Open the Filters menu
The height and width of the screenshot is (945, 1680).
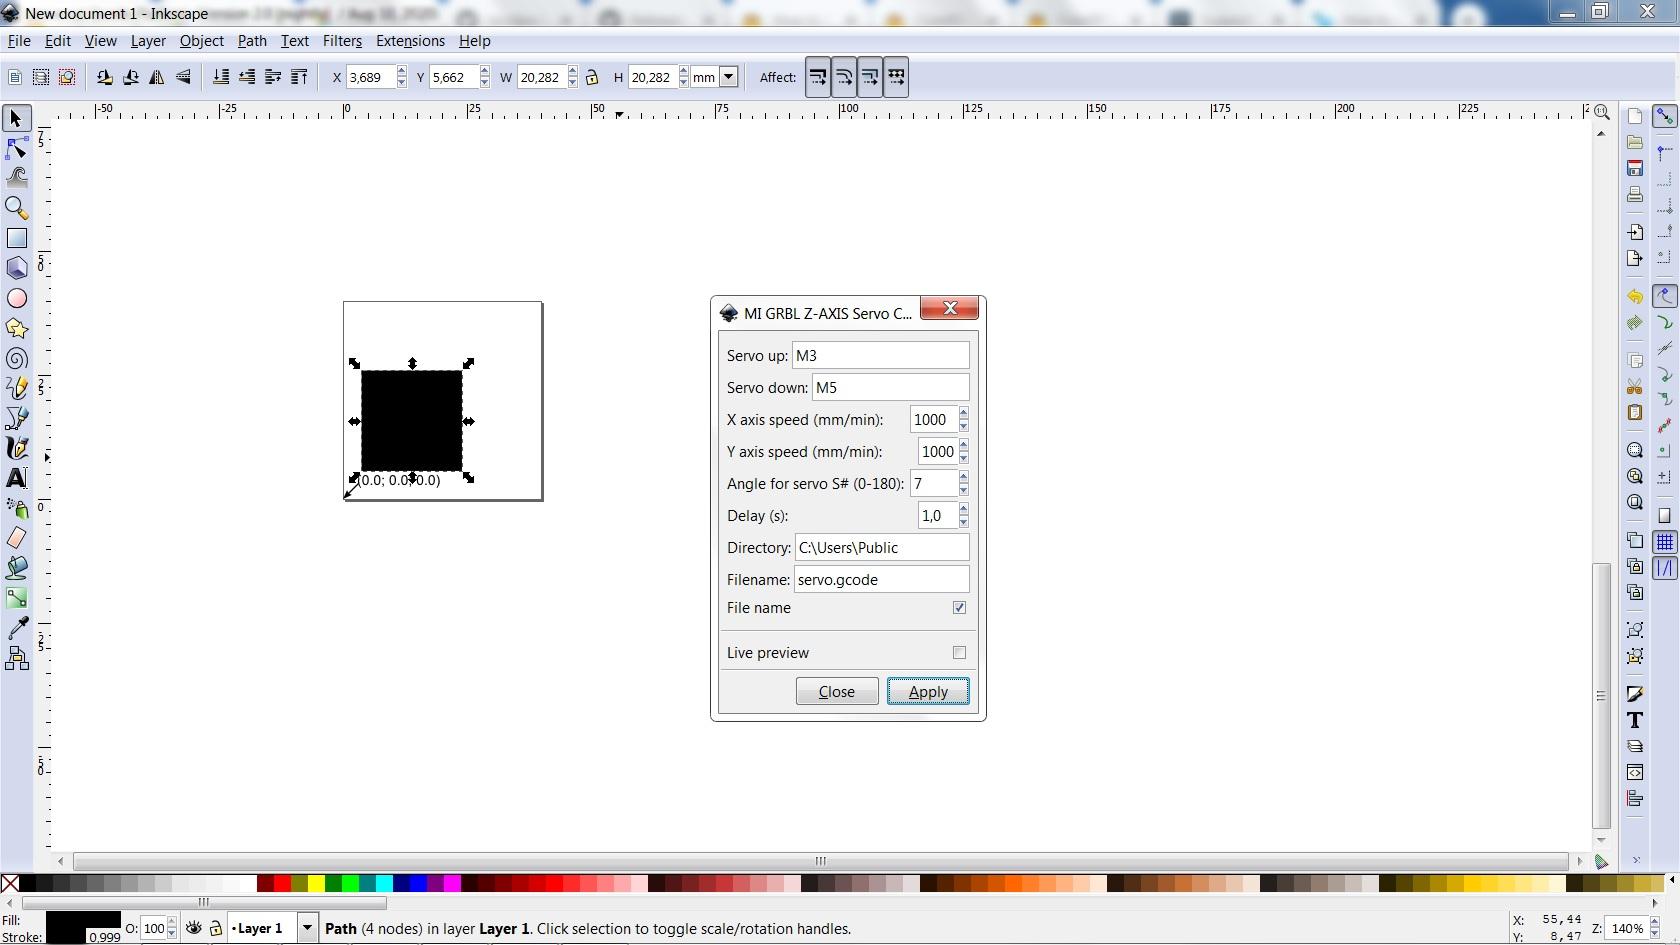coord(342,41)
